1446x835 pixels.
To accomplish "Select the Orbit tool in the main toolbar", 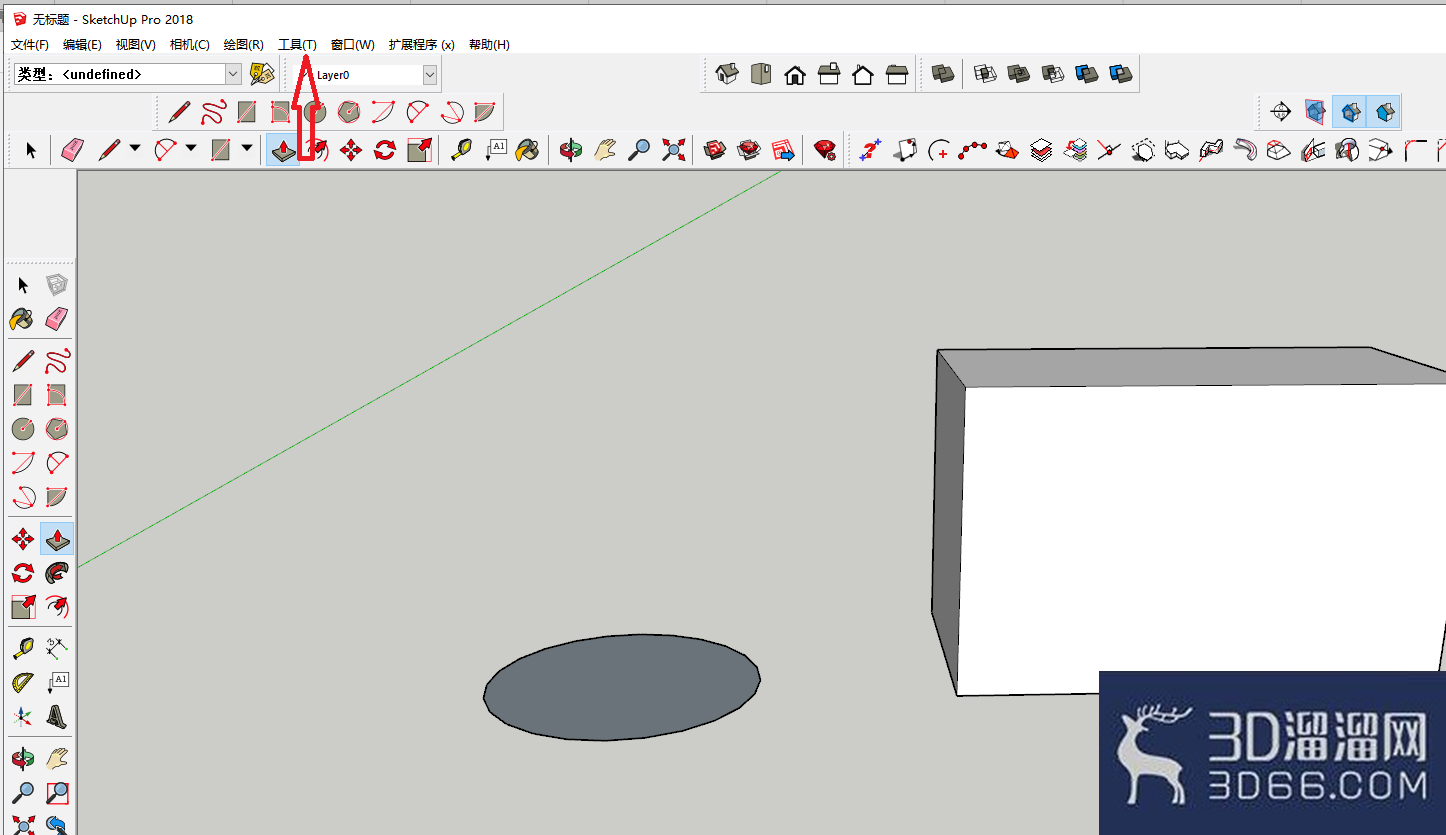I will tap(571, 150).
